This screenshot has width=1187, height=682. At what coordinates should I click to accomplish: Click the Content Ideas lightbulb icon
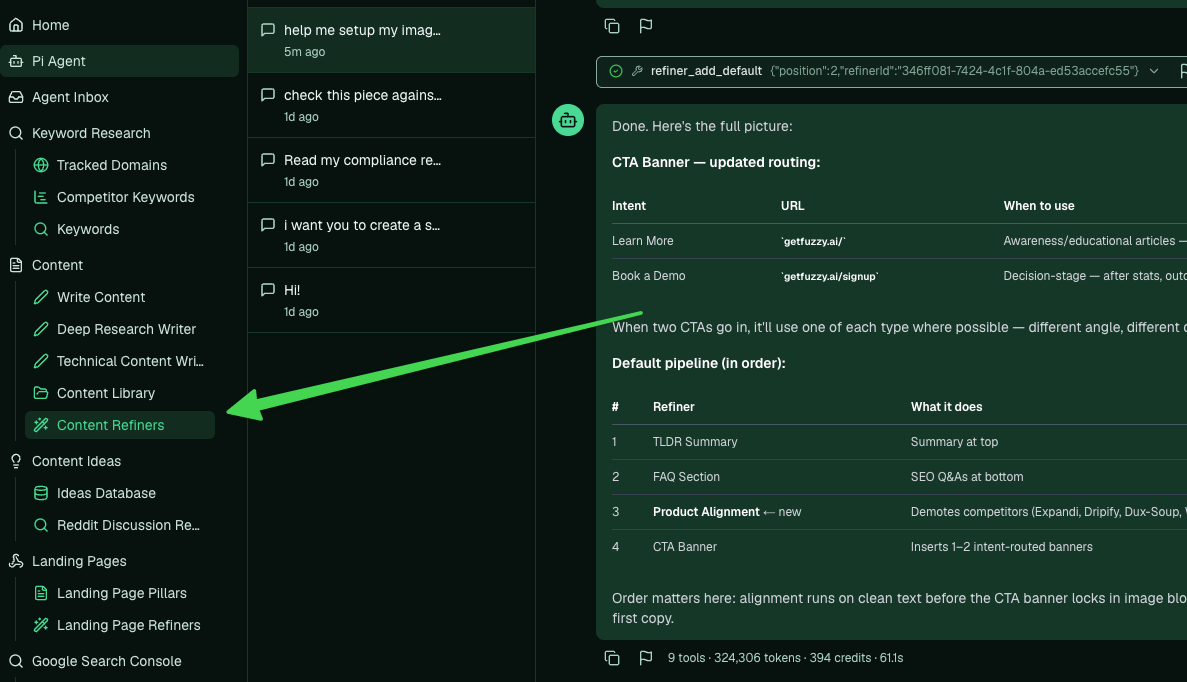point(16,461)
